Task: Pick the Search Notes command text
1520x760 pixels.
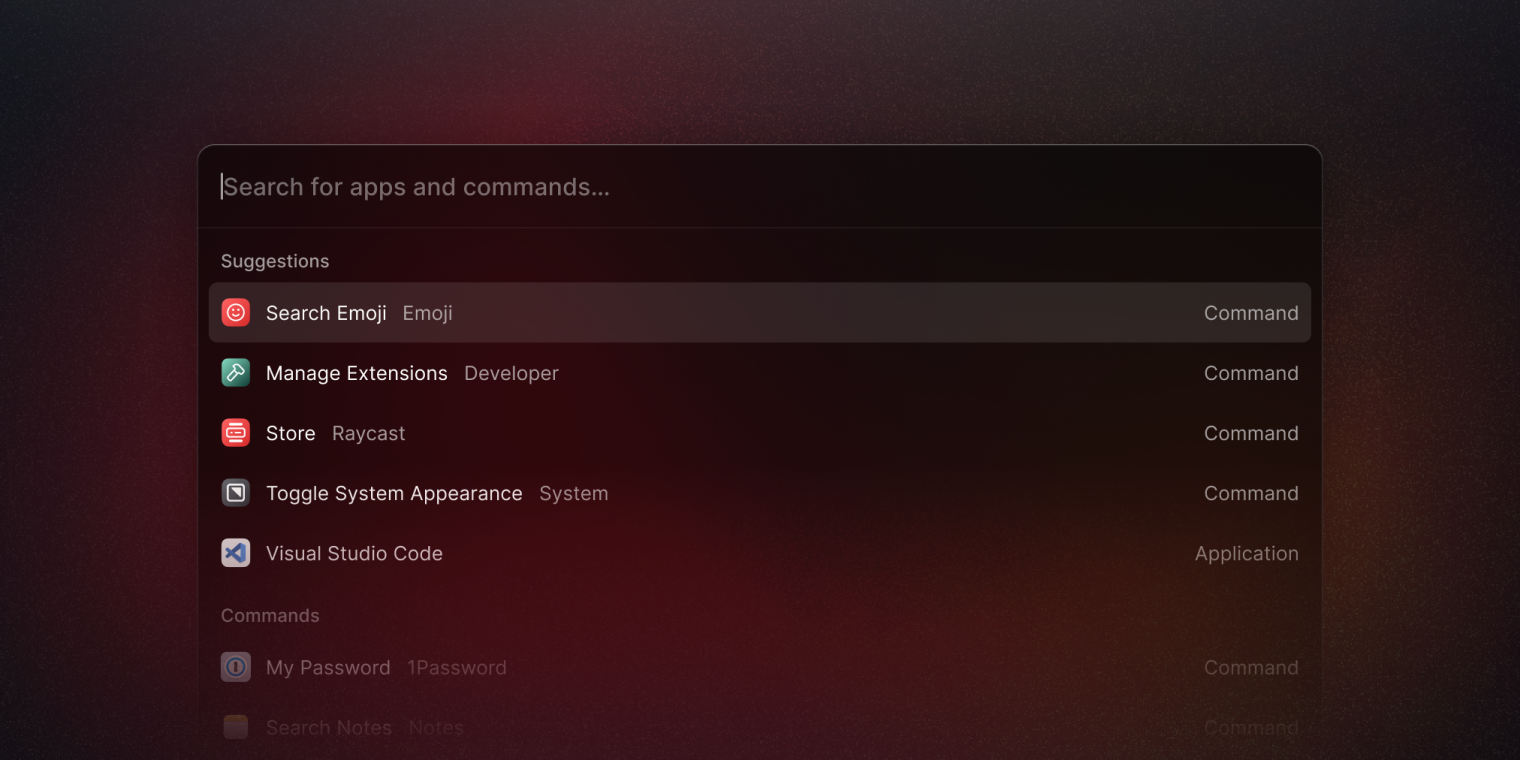Action: pos(328,727)
